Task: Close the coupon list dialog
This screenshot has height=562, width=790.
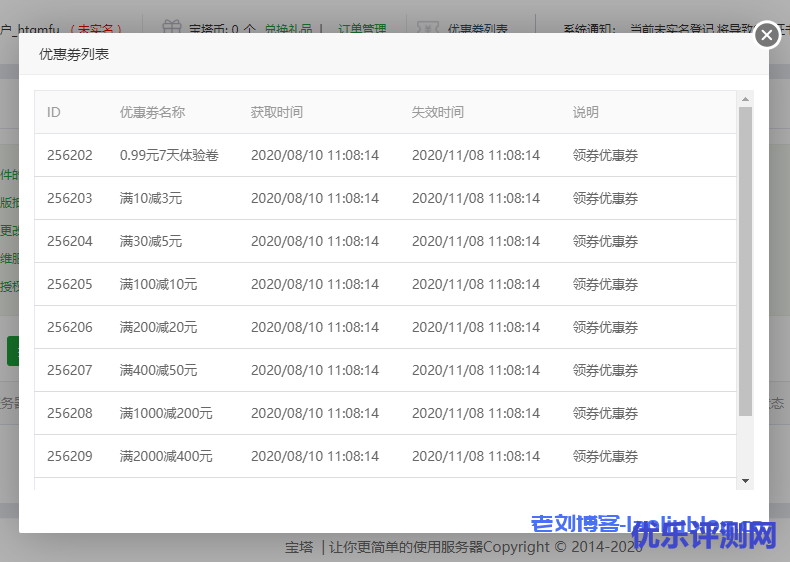Action: 766,35
